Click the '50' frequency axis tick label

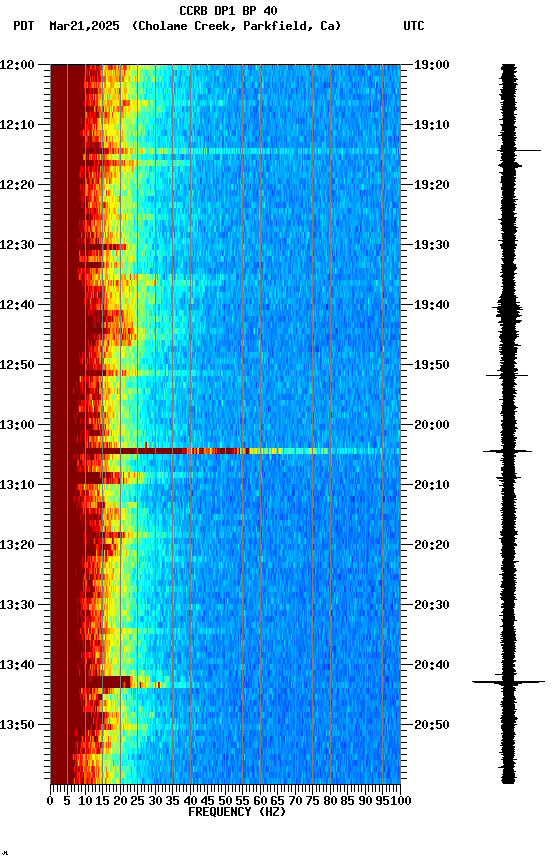[x=225, y=802]
